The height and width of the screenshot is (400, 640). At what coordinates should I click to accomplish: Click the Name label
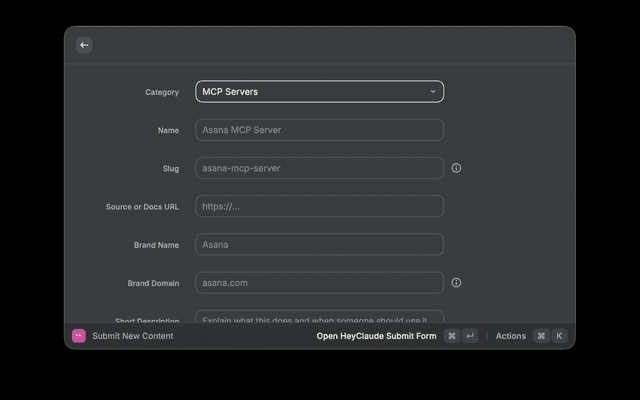point(168,130)
